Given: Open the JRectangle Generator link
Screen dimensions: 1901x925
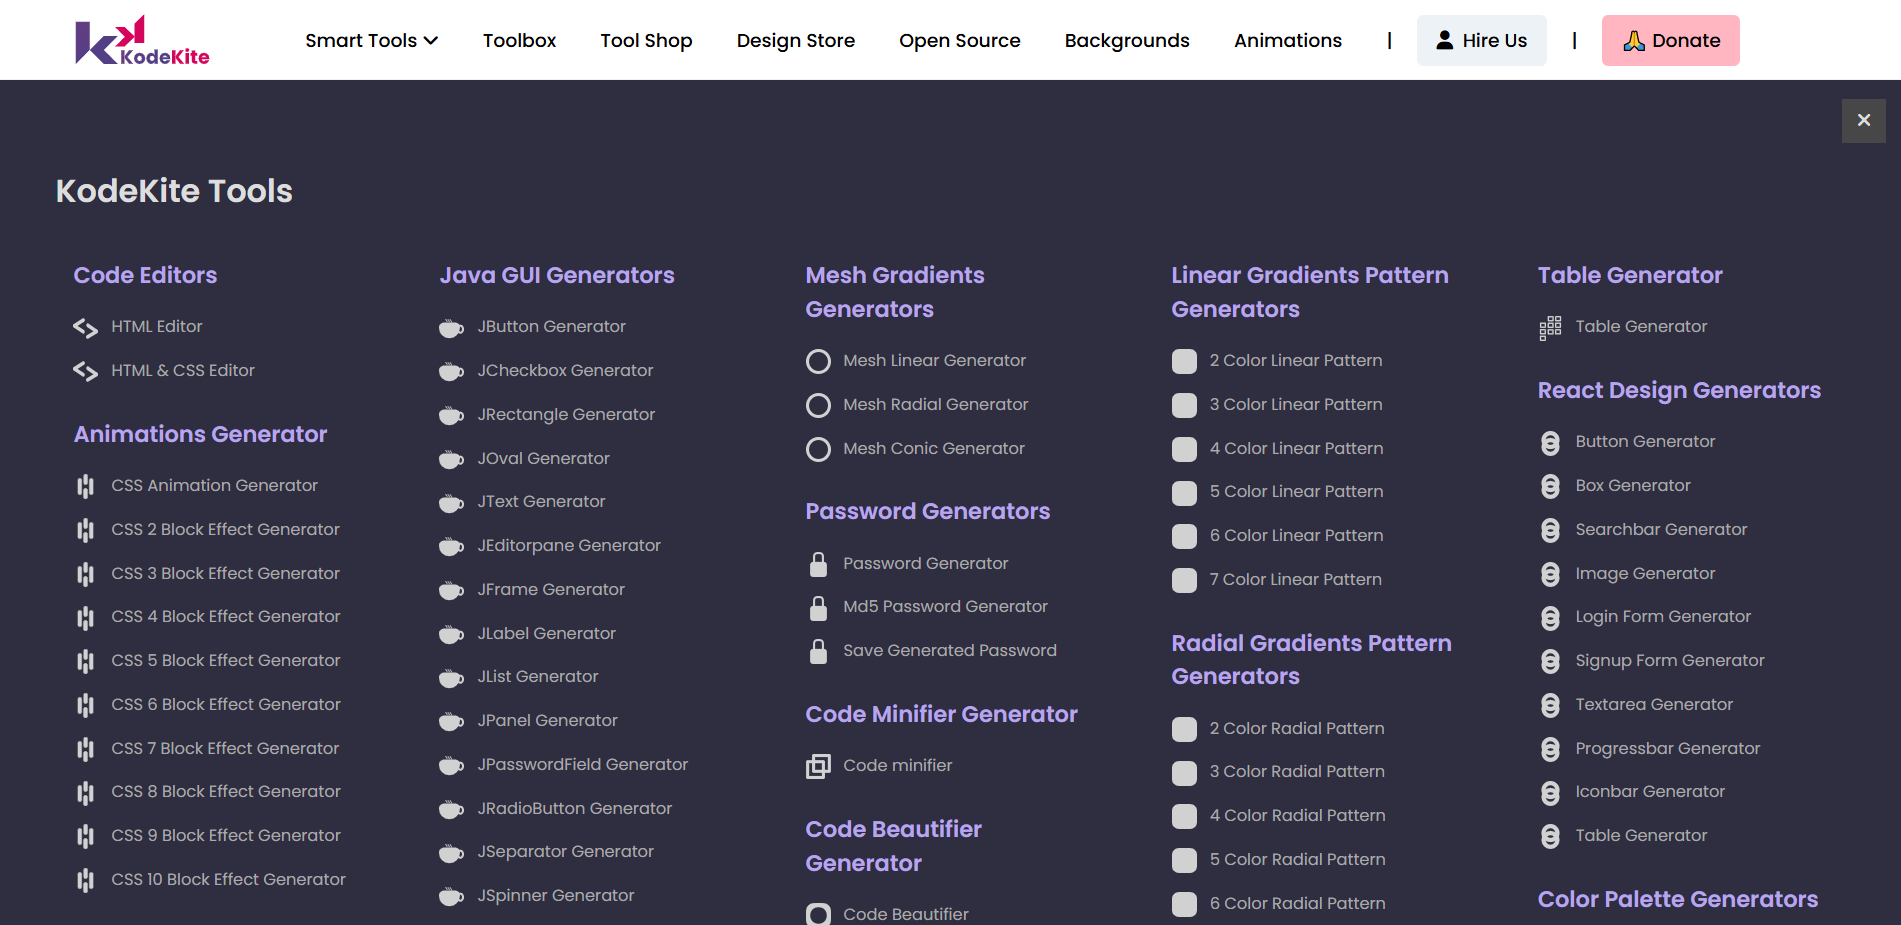Looking at the screenshot, I should click(566, 414).
